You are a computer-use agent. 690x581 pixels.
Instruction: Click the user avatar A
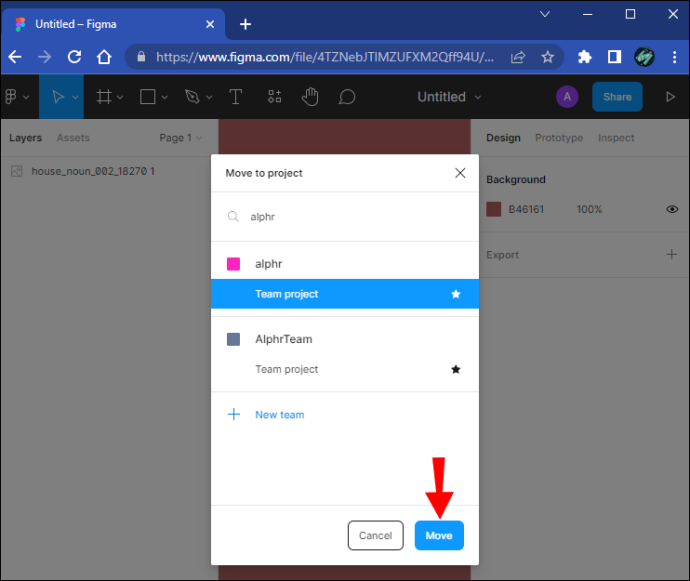(x=567, y=96)
